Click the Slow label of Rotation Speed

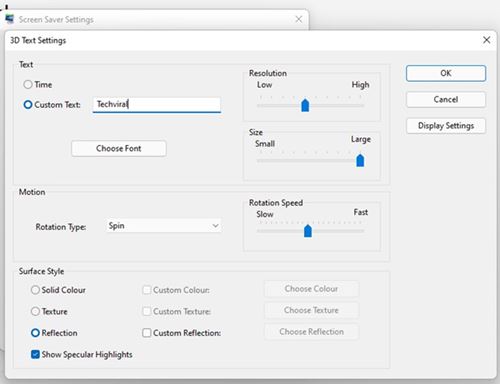[x=265, y=214]
